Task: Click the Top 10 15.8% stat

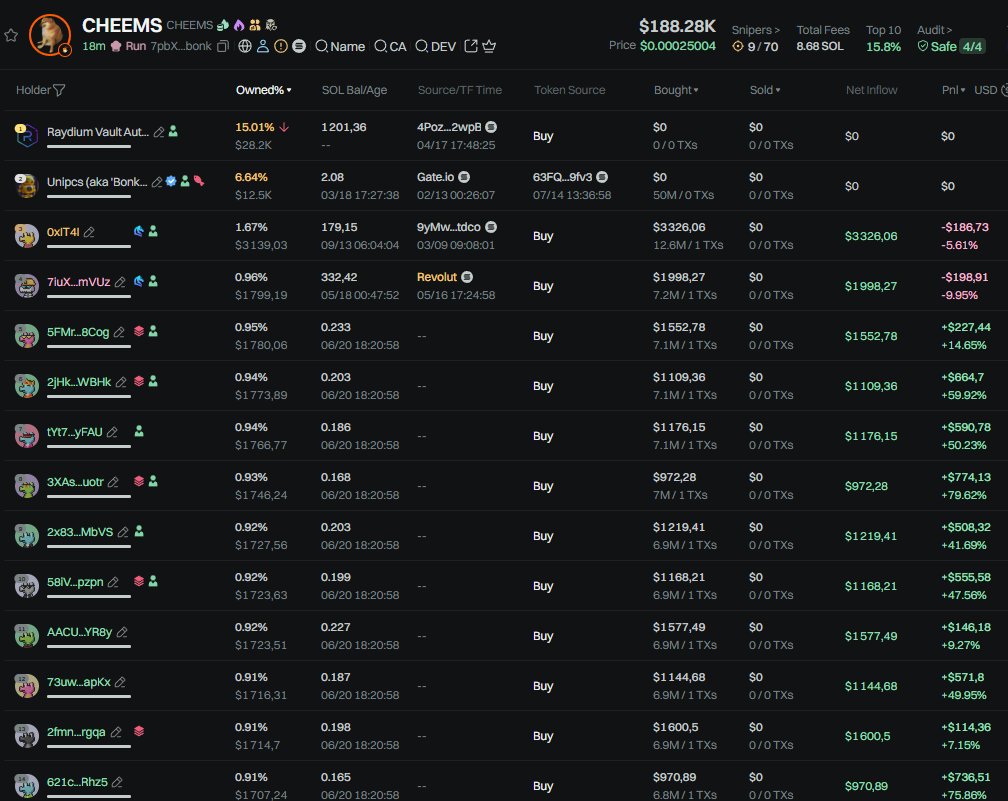Action: (883, 39)
